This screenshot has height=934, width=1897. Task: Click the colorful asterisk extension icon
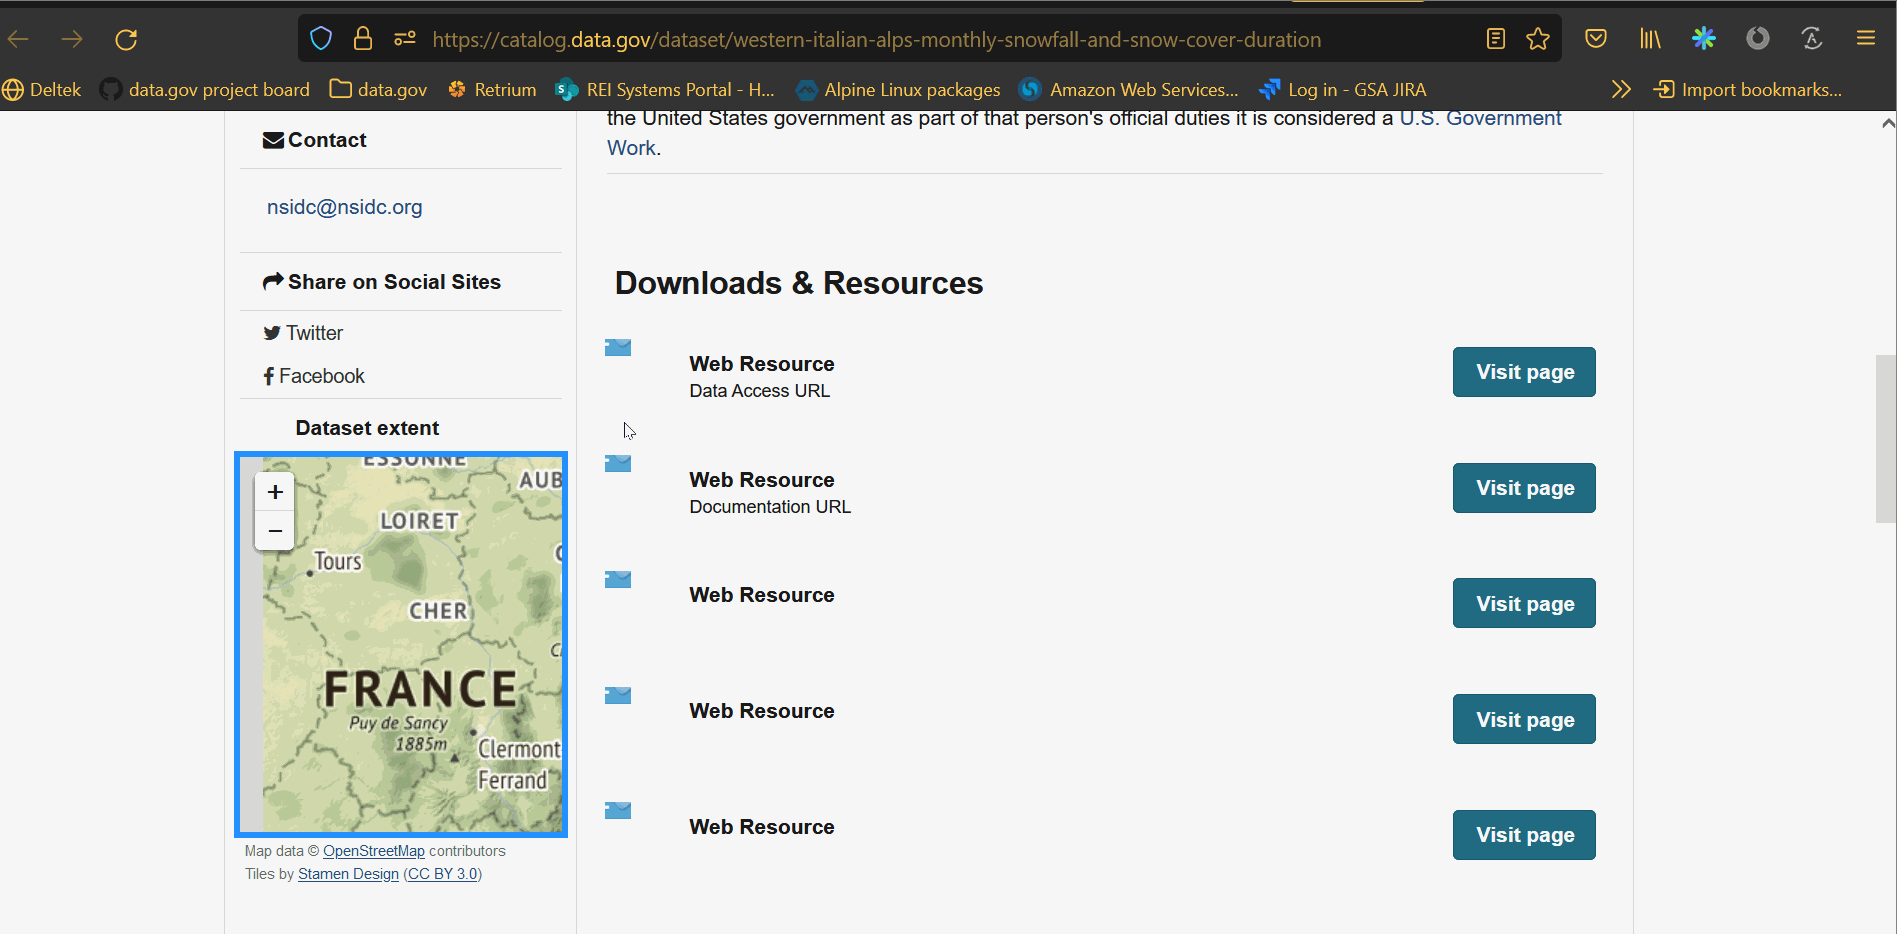[1704, 39]
